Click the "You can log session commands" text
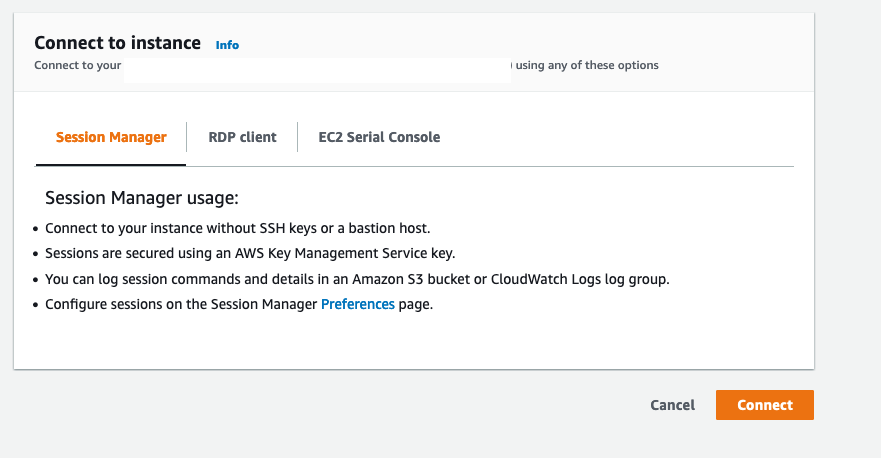The height and width of the screenshot is (458, 881). 137,279
